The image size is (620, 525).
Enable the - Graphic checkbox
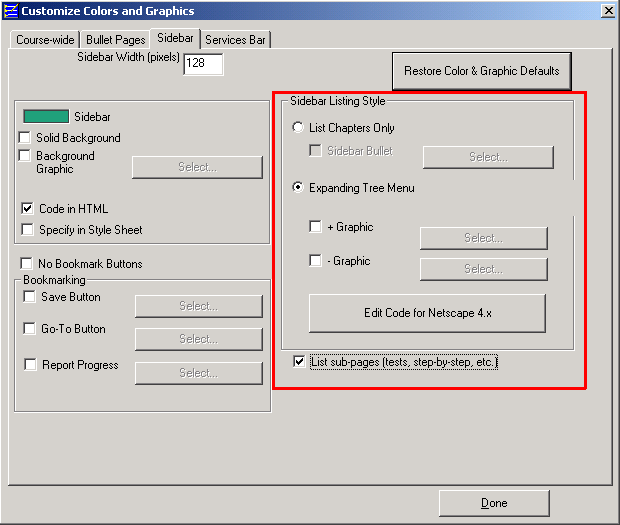tap(315, 261)
